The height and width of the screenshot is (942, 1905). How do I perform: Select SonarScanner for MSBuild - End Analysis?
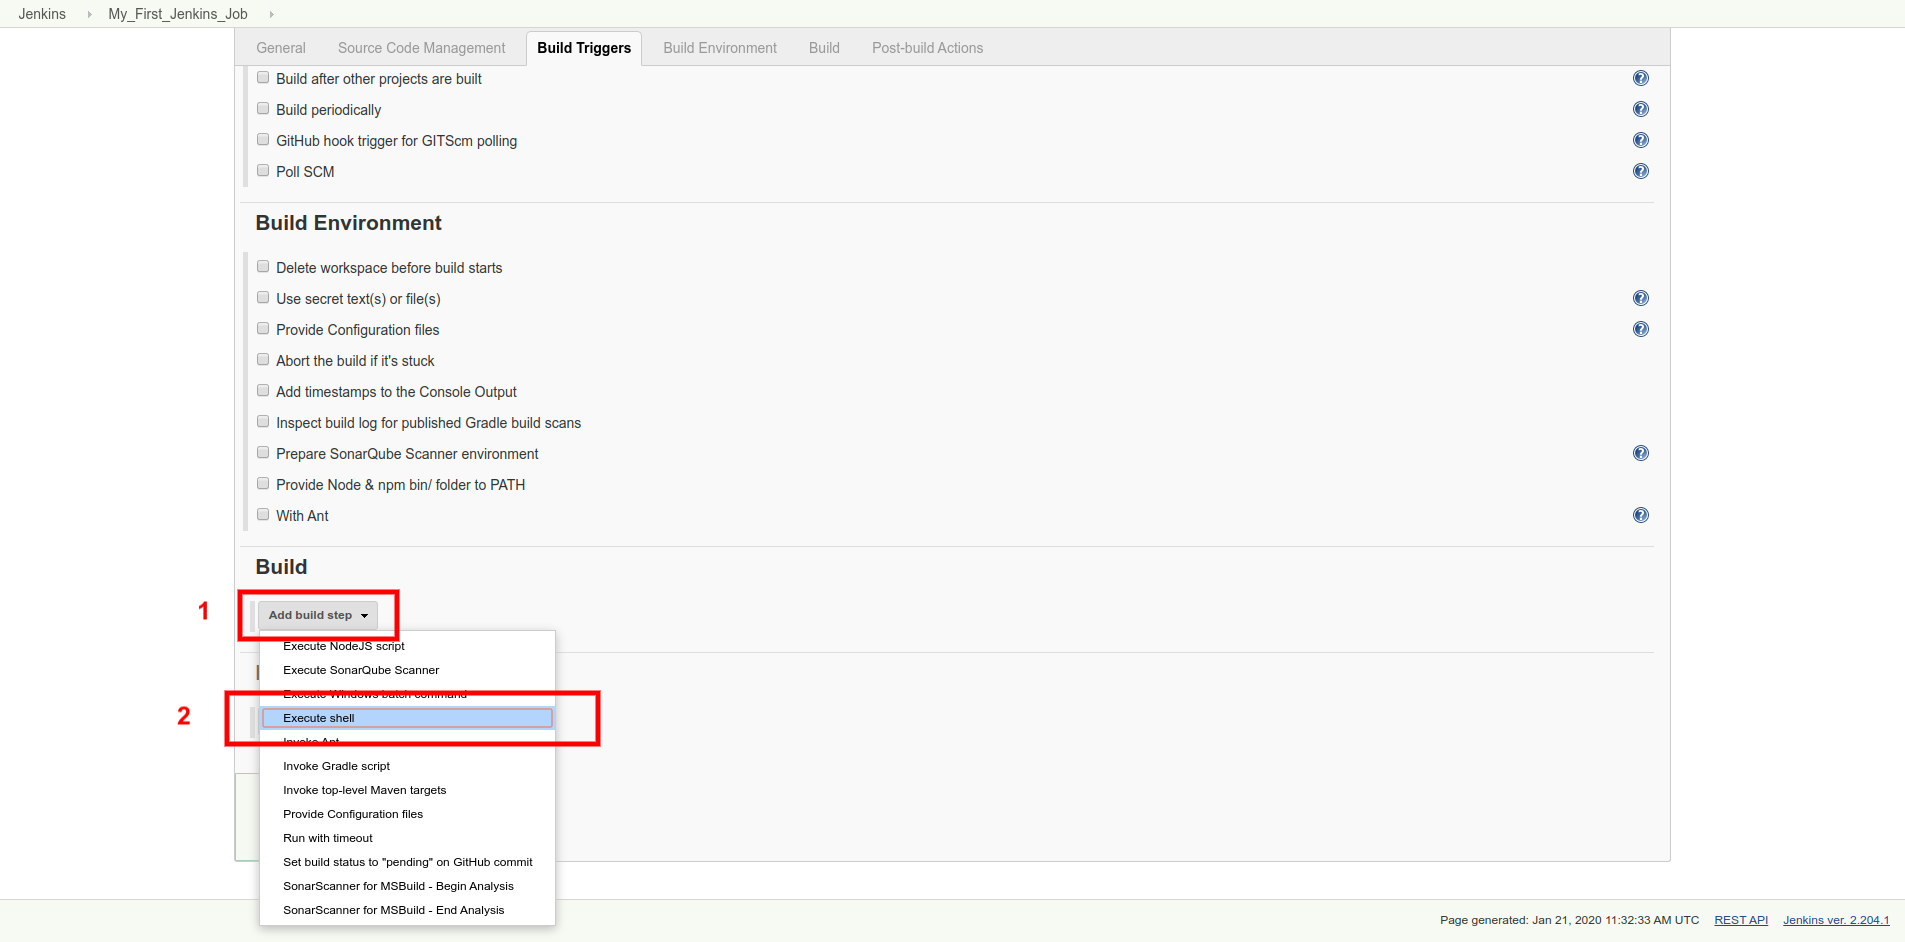(407, 910)
